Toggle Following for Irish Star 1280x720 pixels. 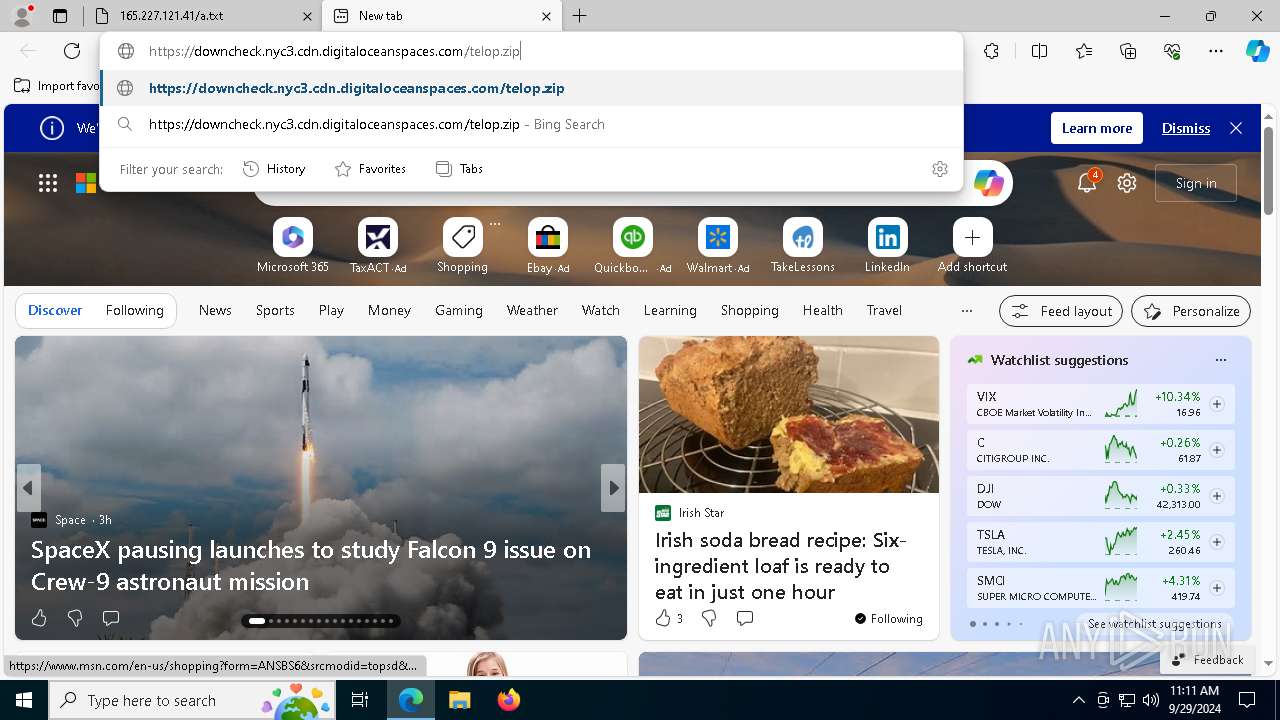(x=889, y=619)
